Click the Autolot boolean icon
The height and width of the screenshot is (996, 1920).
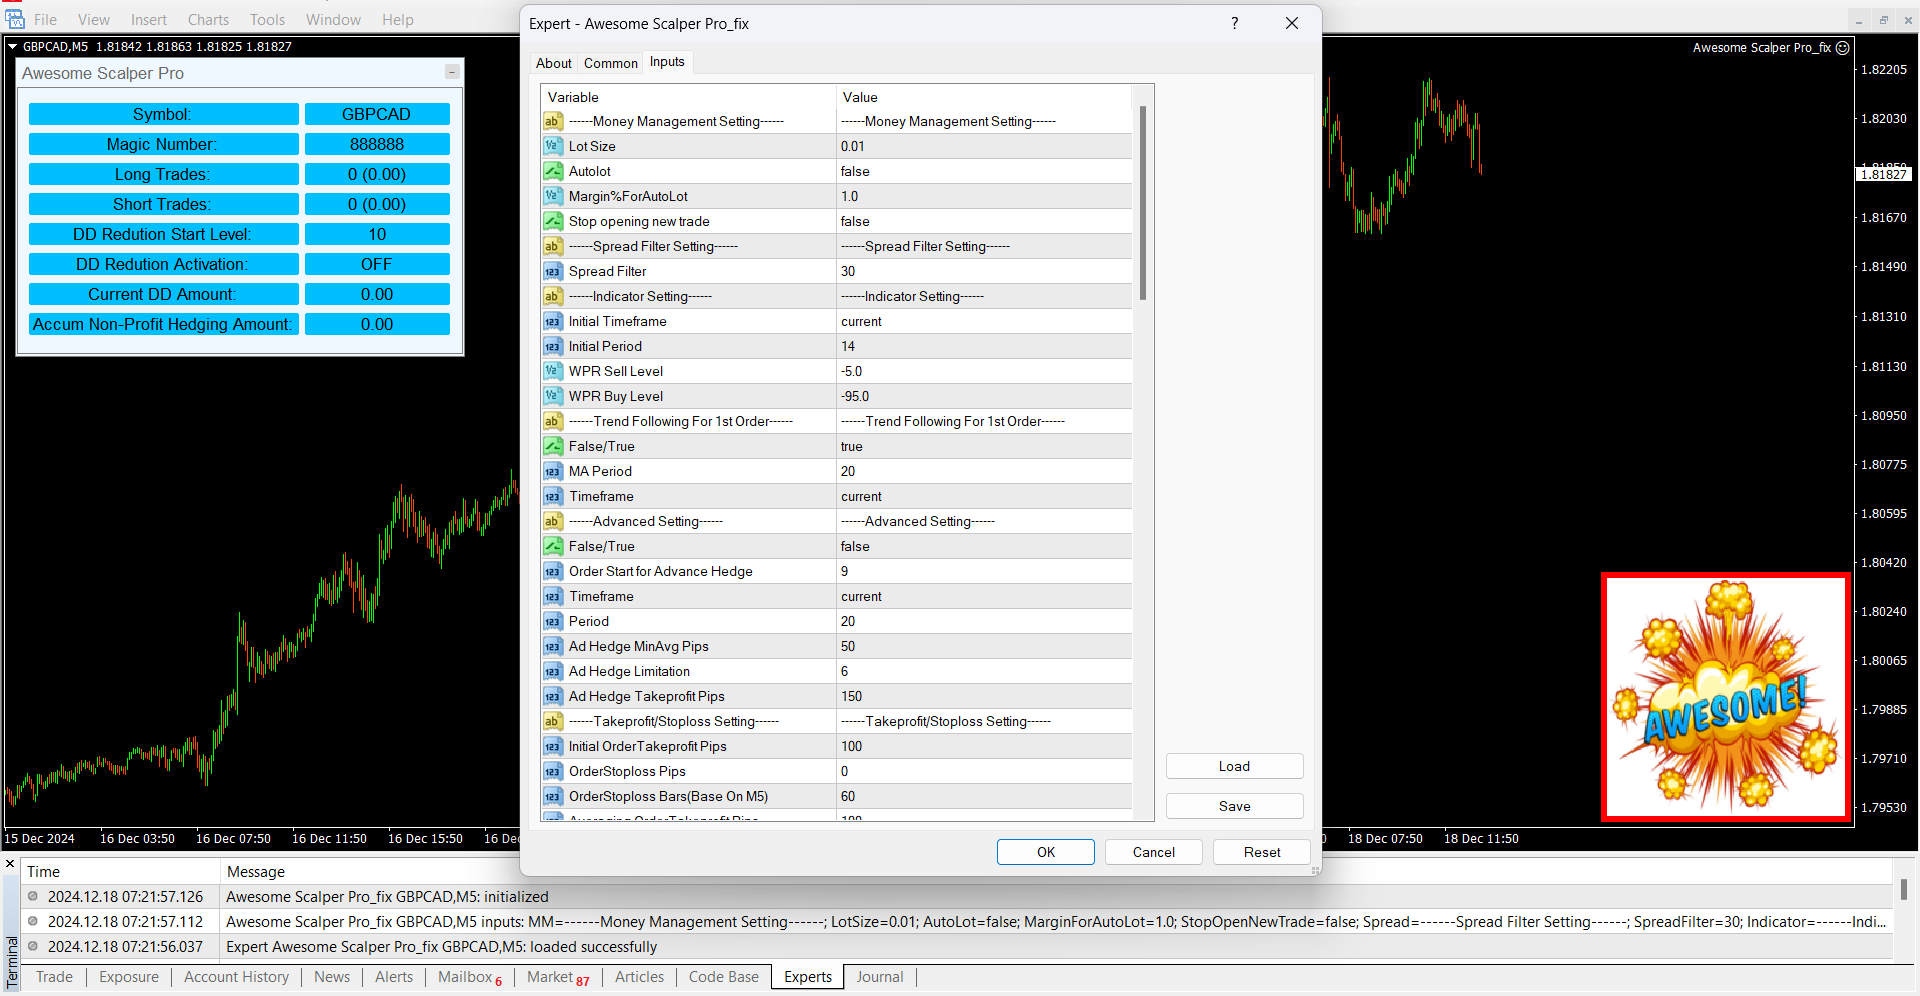click(x=553, y=171)
